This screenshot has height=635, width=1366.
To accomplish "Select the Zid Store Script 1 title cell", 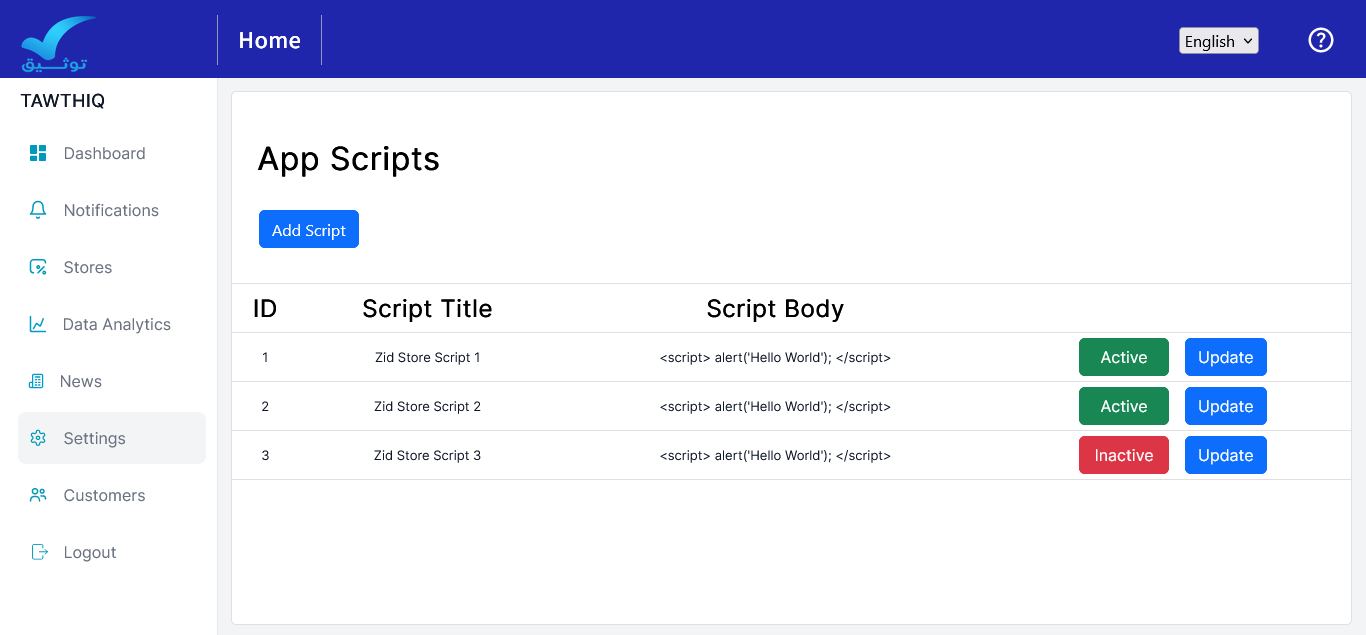I will pyautogui.click(x=428, y=357).
